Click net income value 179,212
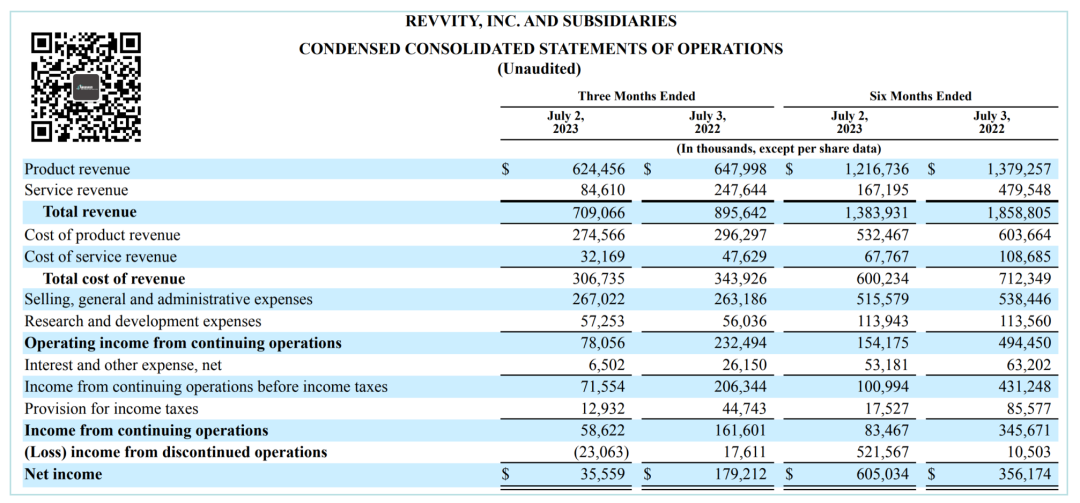The image size is (1080, 503). click(x=738, y=475)
